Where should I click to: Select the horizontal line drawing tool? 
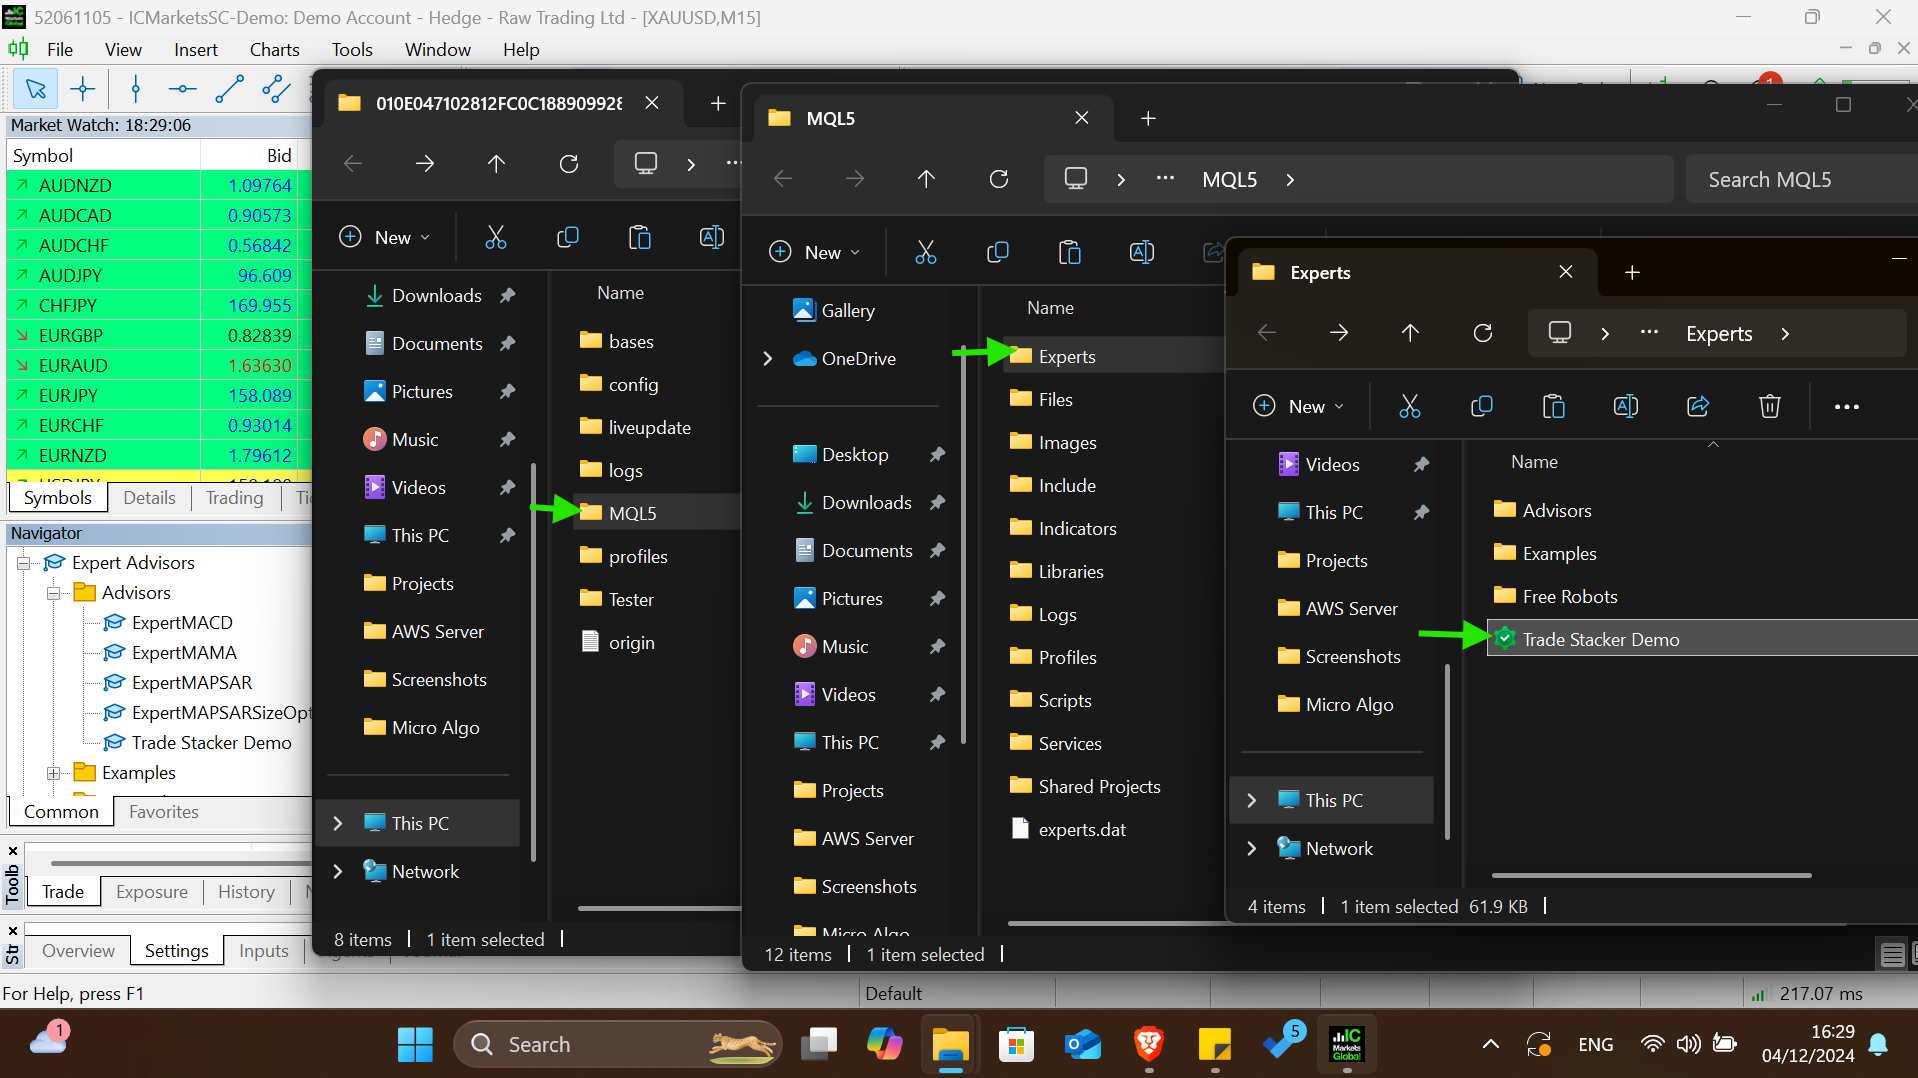(x=182, y=90)
